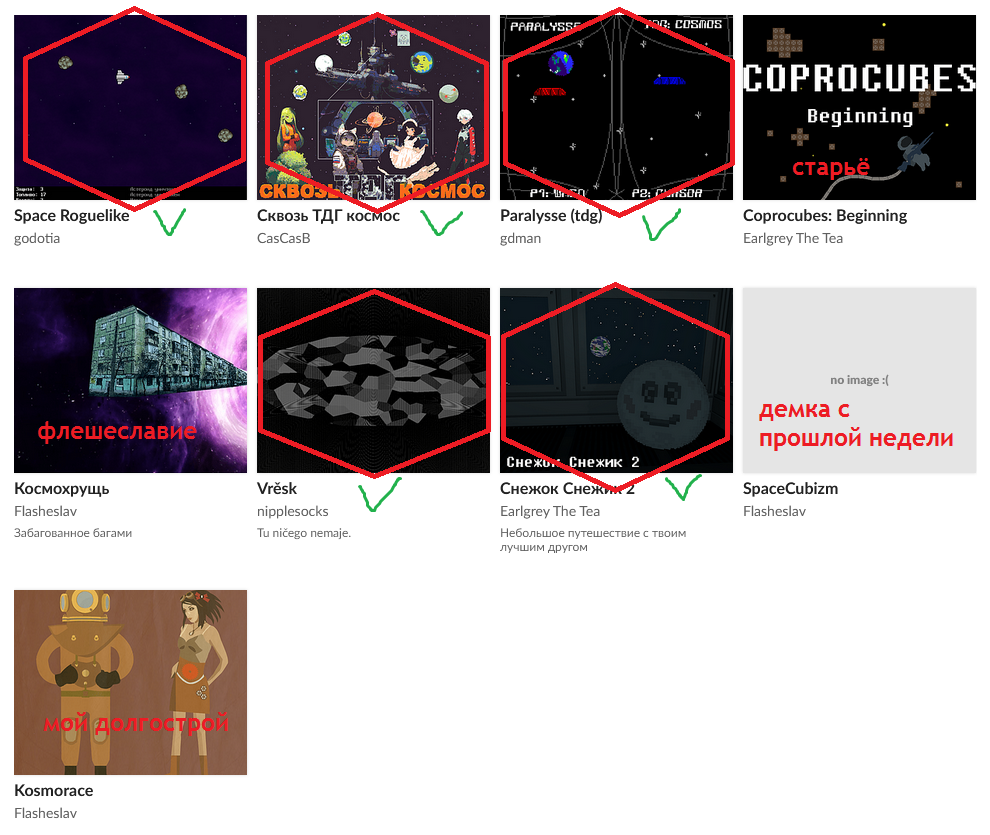Click the Сквозь ТДГ космос title link
This screenshot has height=835, width=990.
(x=328, y=216)
